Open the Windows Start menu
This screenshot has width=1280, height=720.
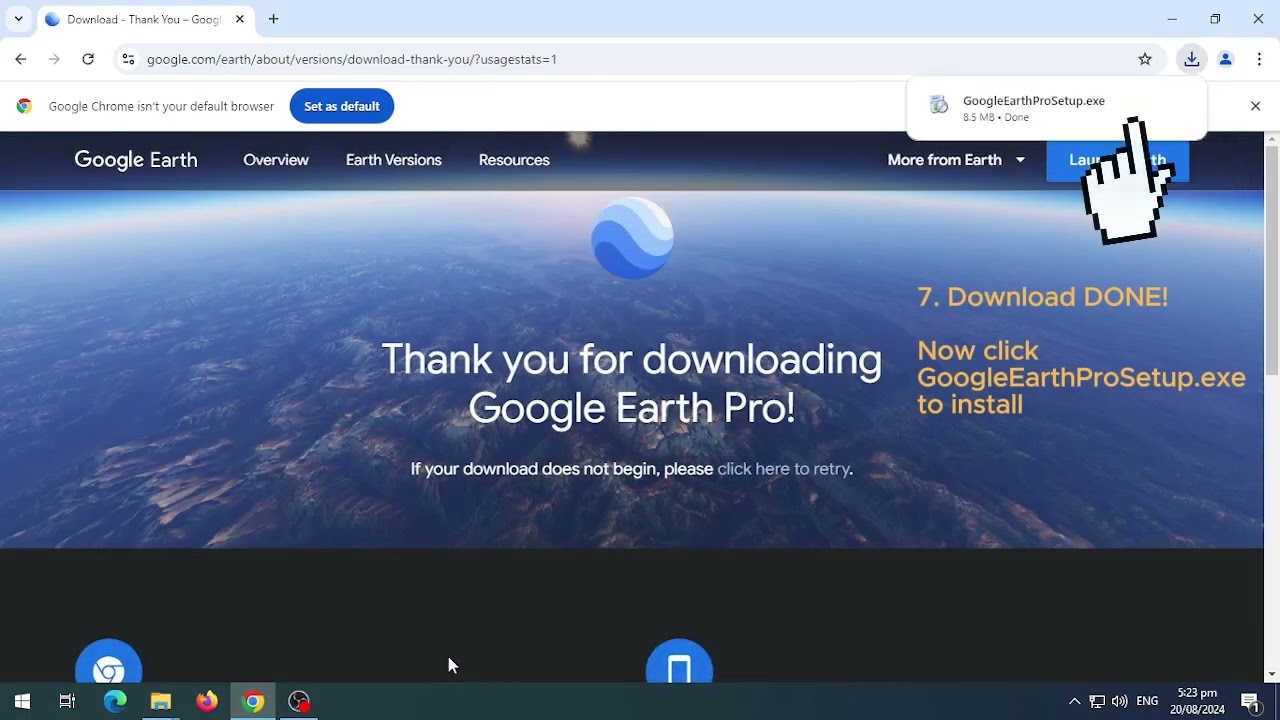[22, 702]
